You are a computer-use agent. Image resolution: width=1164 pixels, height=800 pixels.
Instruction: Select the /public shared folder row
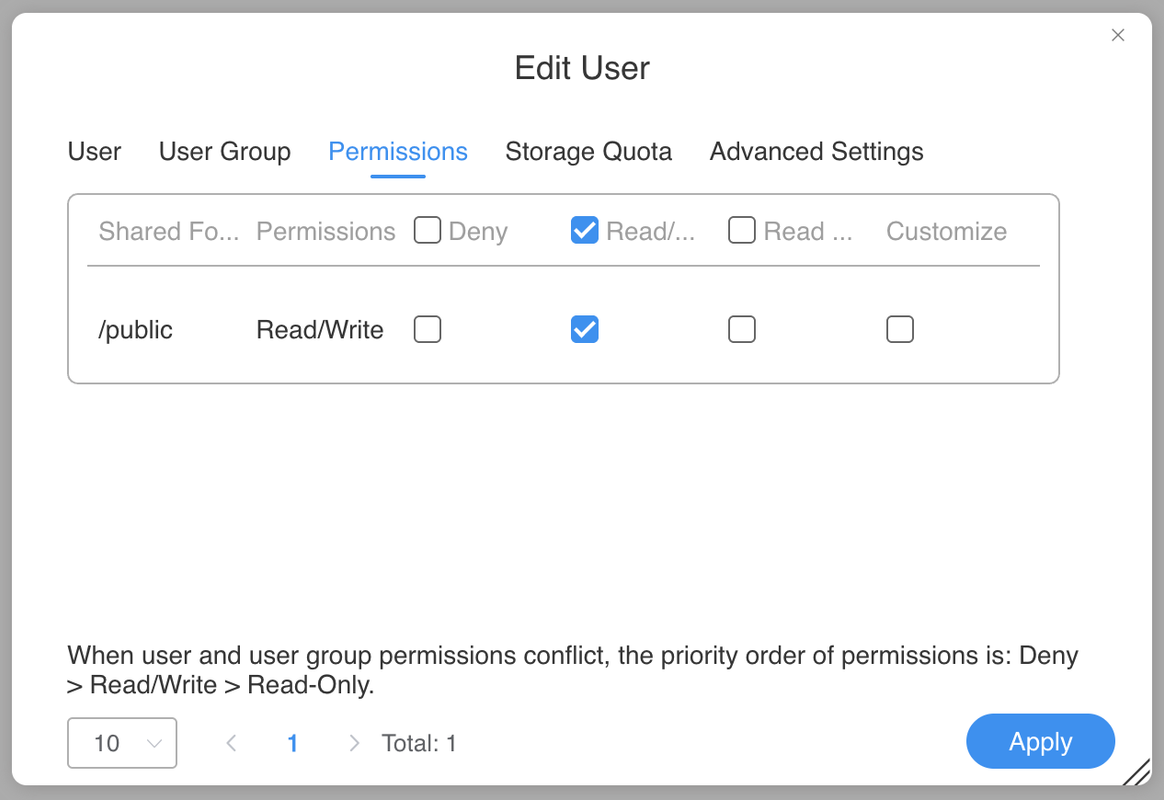tap(136, 330)
